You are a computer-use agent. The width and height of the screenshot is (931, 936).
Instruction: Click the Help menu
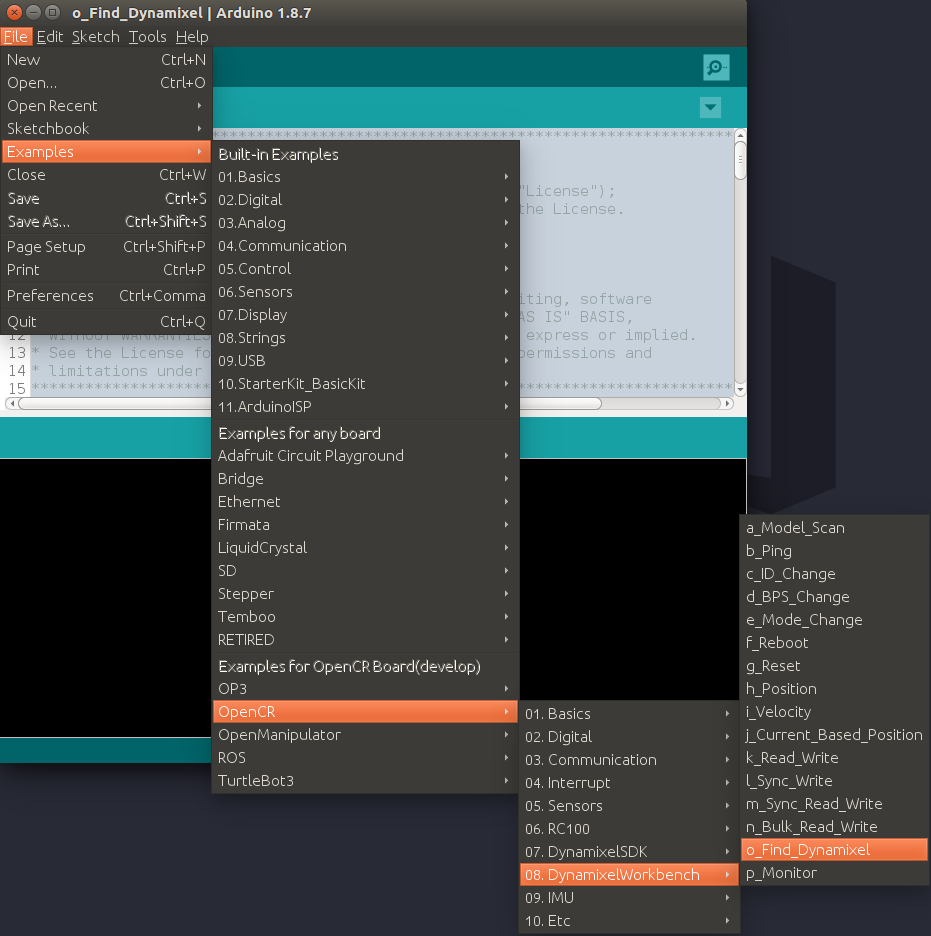192,37
